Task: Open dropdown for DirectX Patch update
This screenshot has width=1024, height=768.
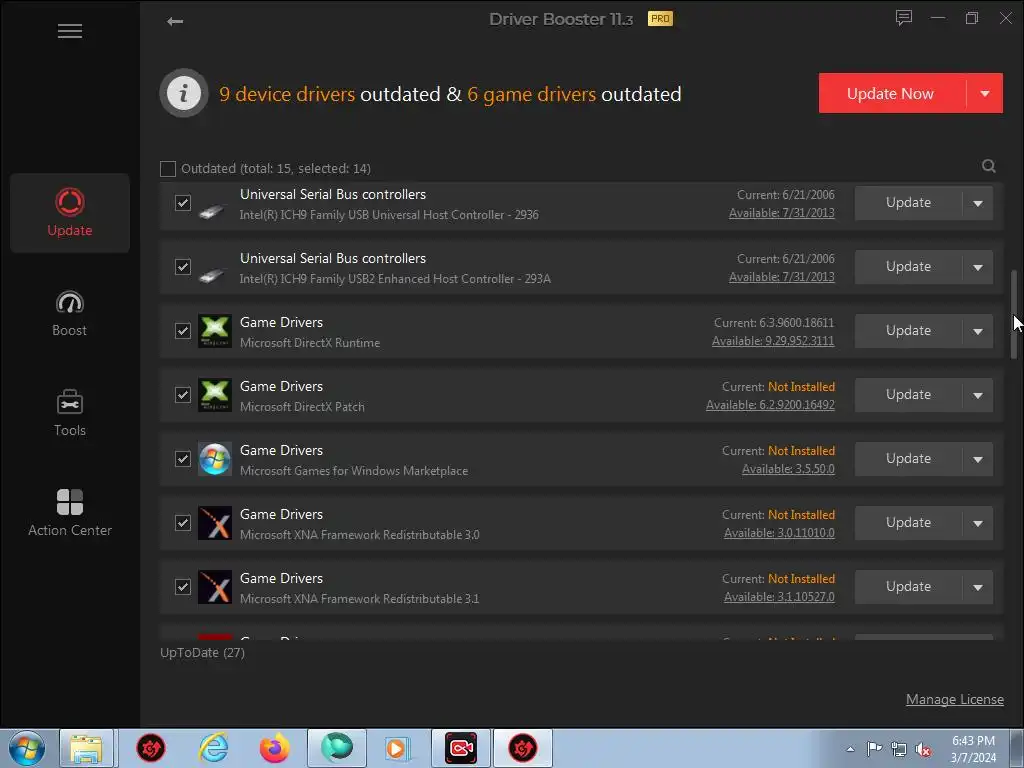Action: pos(978,395)
